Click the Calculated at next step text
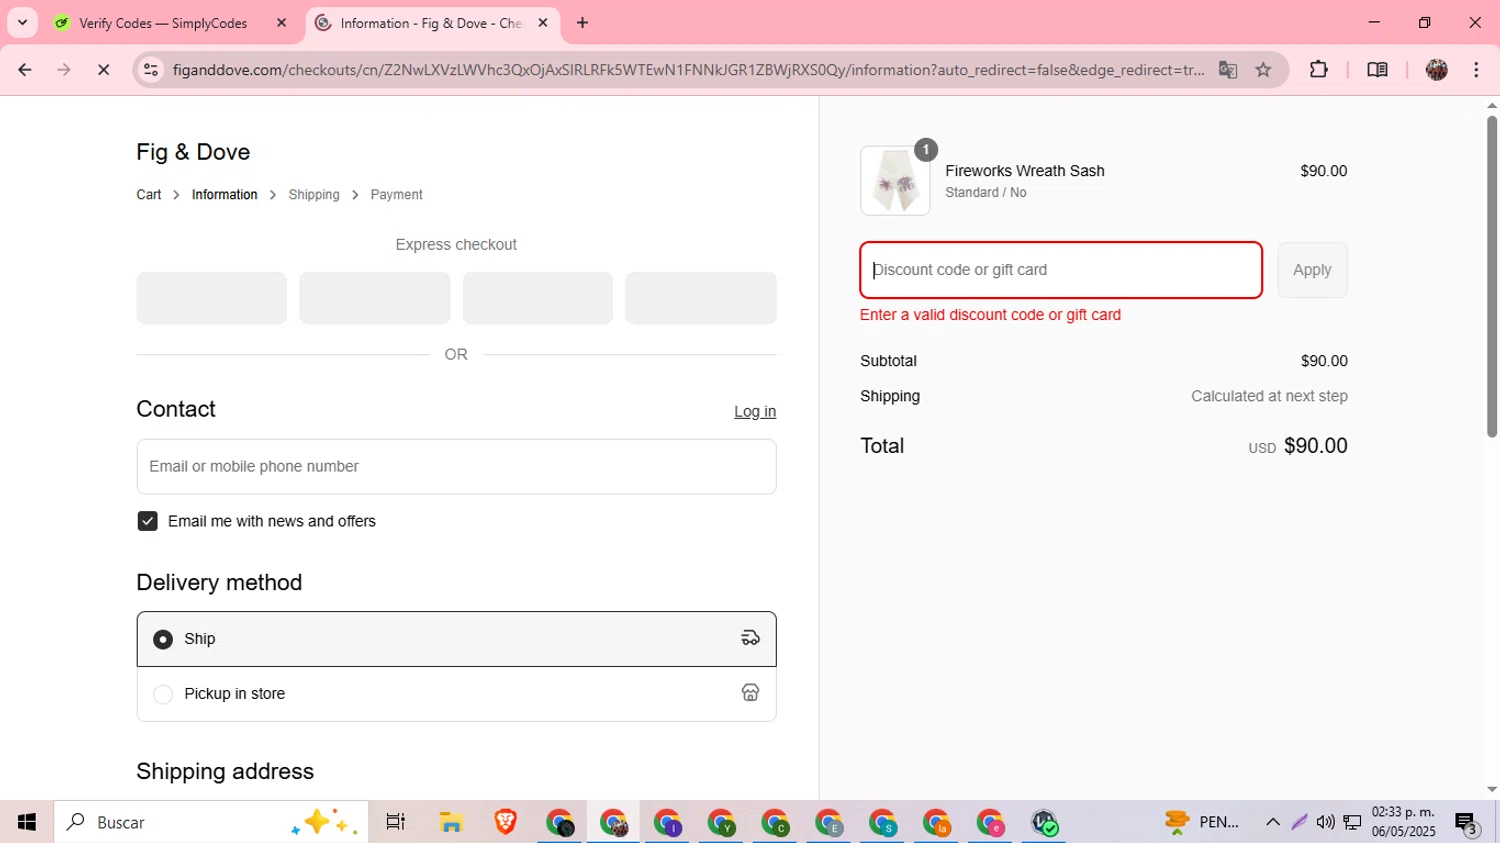 1269,396
